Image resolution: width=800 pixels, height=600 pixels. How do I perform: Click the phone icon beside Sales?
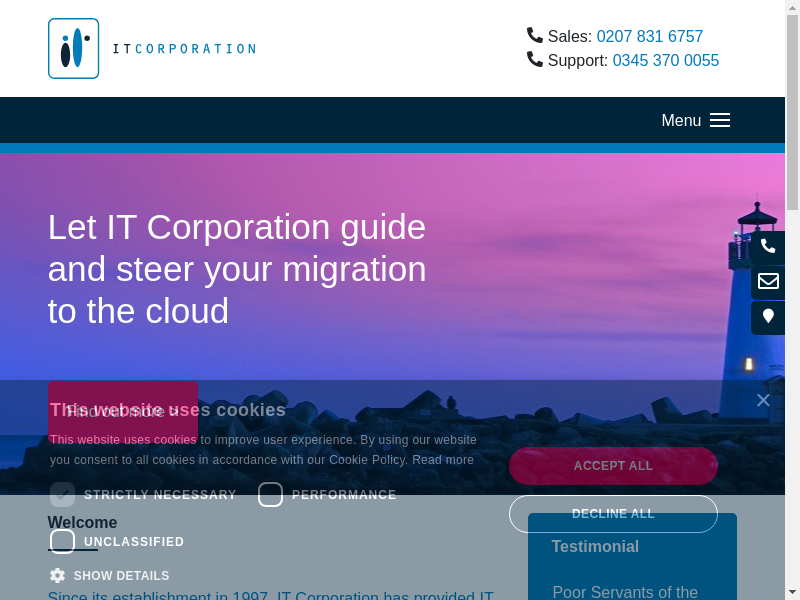coord(535,35)
